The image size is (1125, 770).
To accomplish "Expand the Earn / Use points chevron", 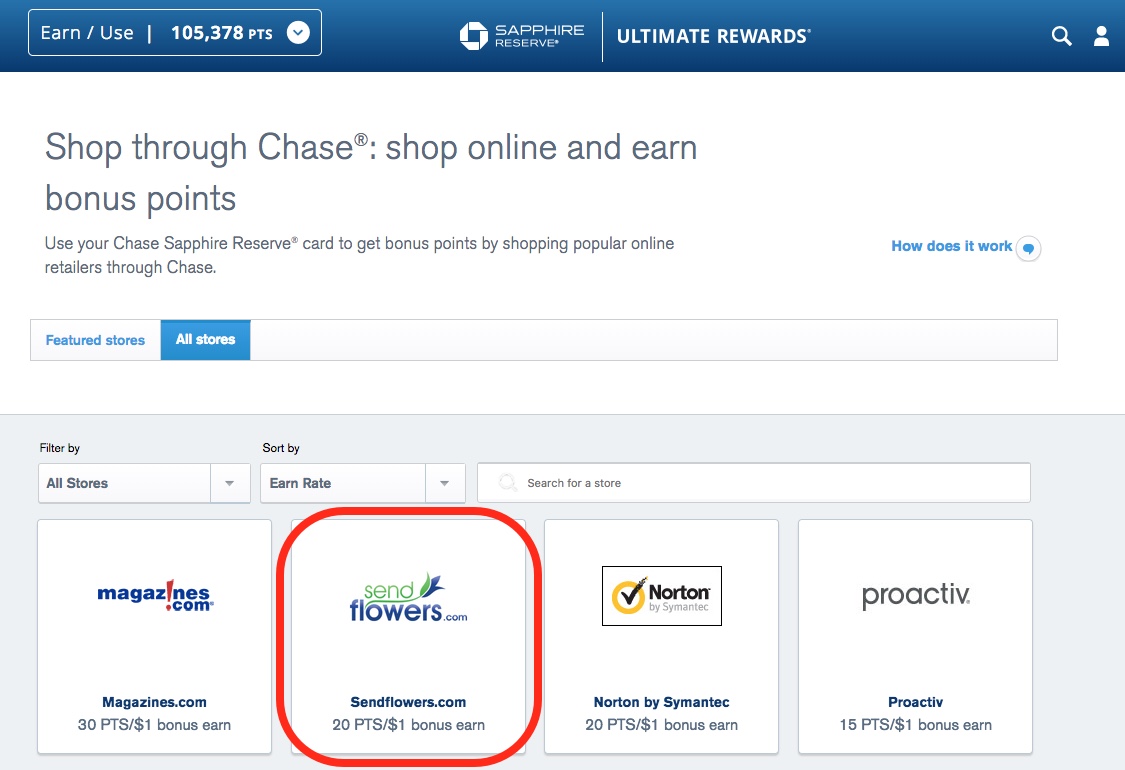I will tap(298, 32).
